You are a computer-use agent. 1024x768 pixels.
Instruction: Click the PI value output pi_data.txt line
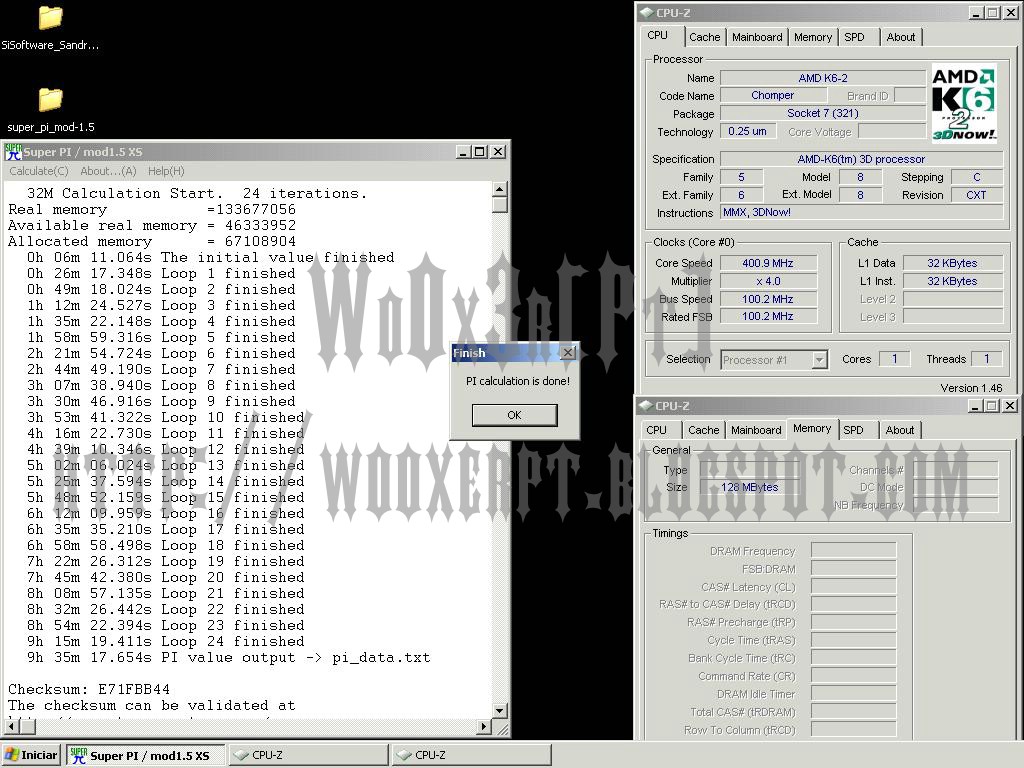coord(229,657)
